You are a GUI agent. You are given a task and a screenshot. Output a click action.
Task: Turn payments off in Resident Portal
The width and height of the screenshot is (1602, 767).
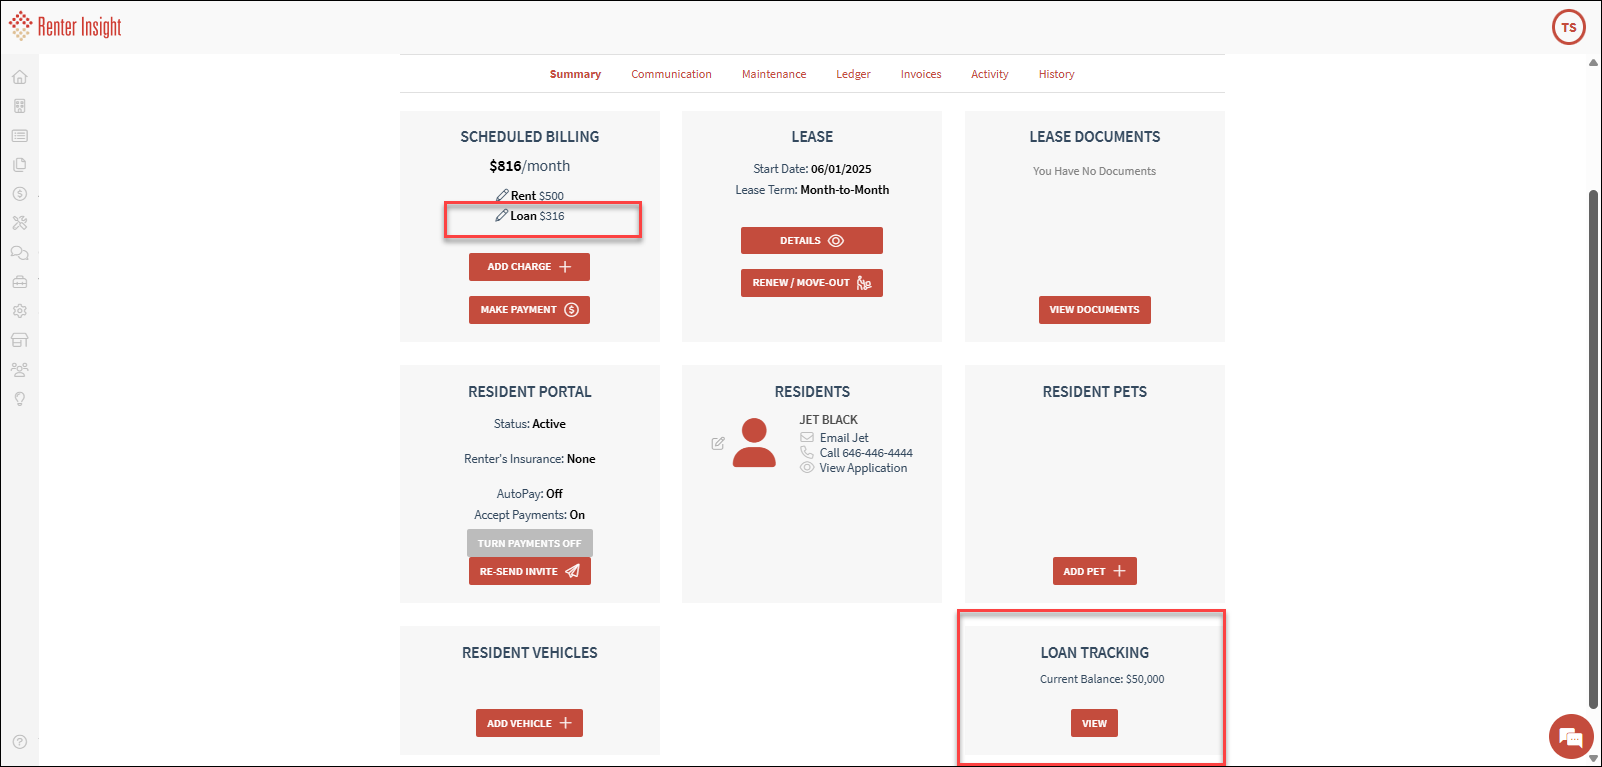[x=529, y=543]
